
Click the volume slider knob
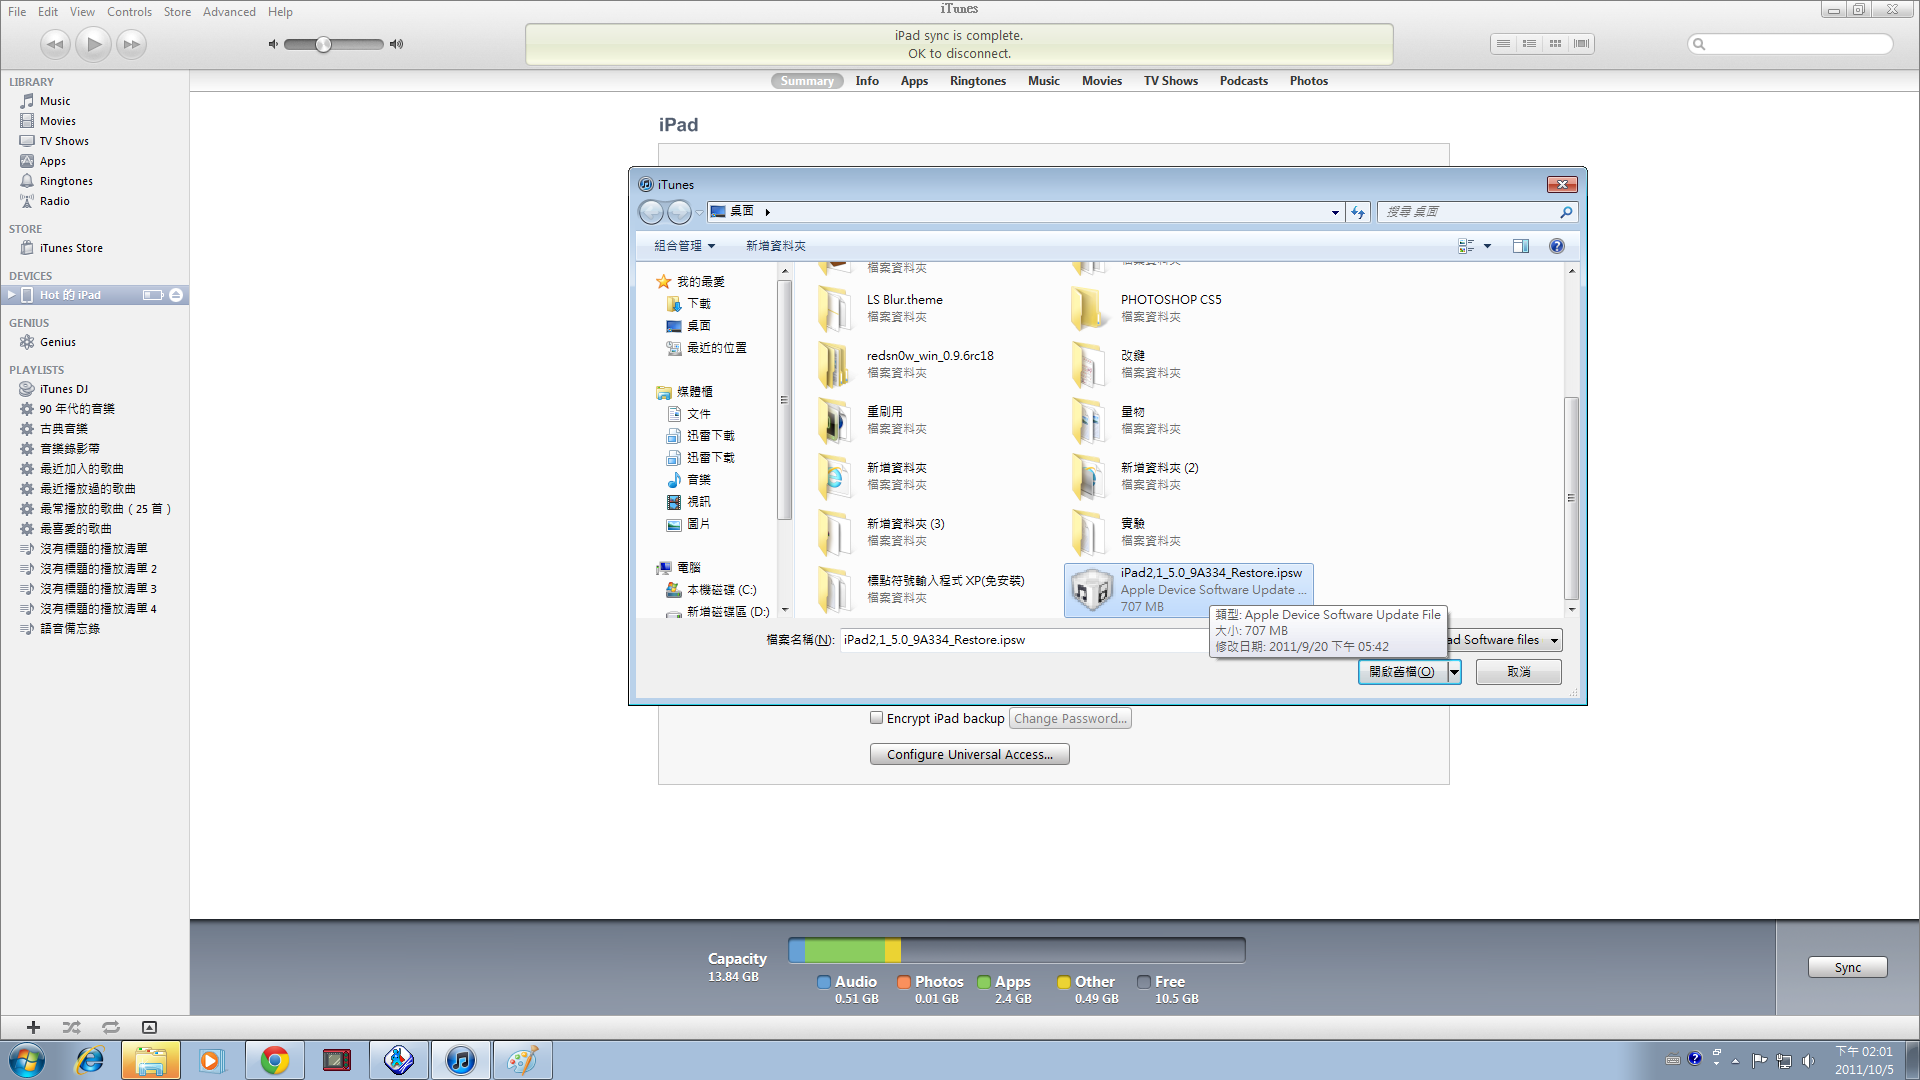[x=323, y=44]
